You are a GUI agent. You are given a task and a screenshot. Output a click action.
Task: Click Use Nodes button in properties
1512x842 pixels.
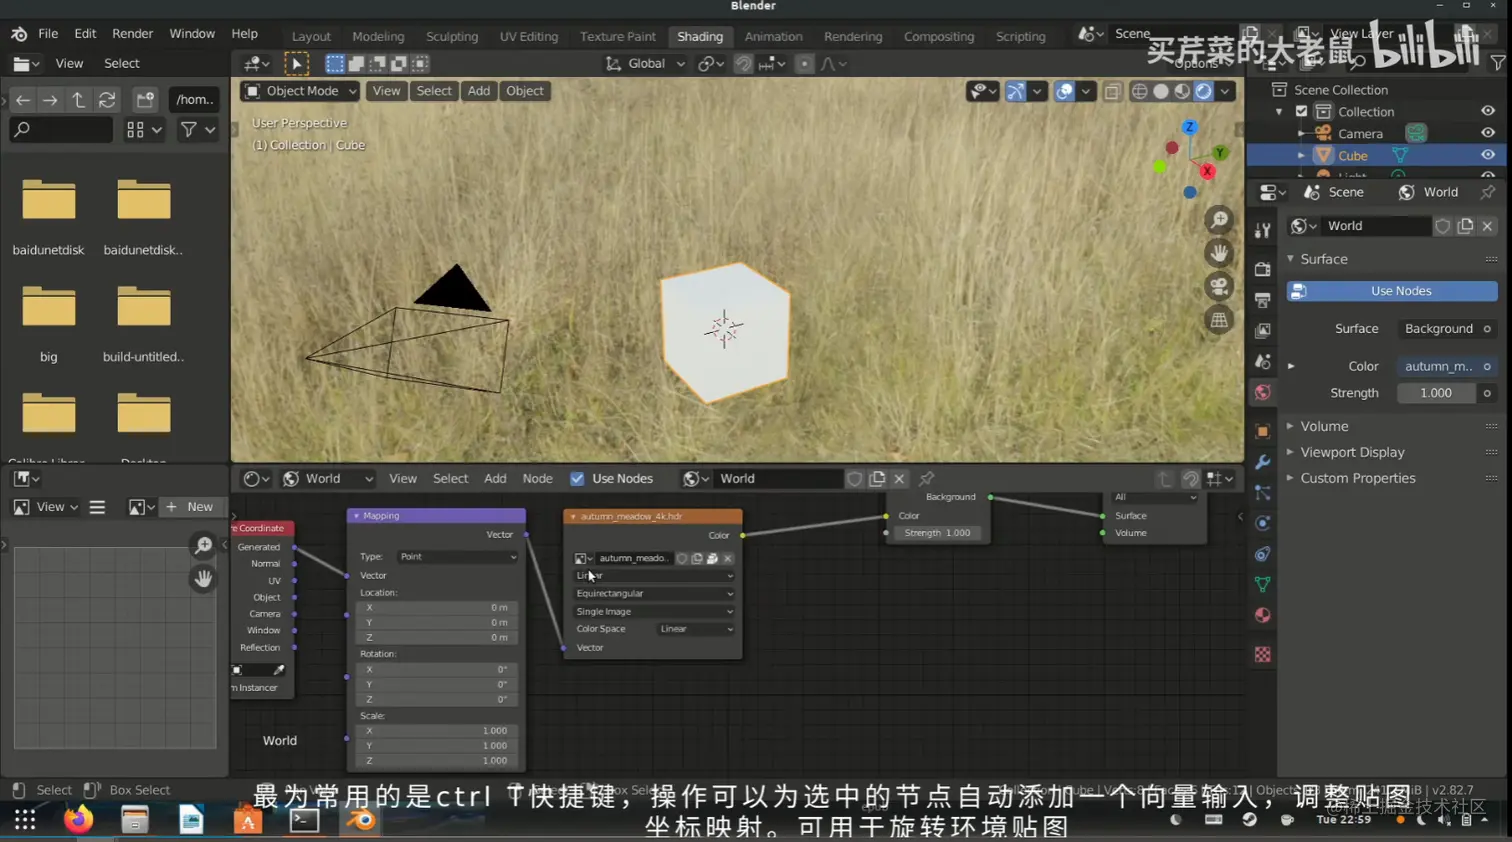[x=1392, y=291]
